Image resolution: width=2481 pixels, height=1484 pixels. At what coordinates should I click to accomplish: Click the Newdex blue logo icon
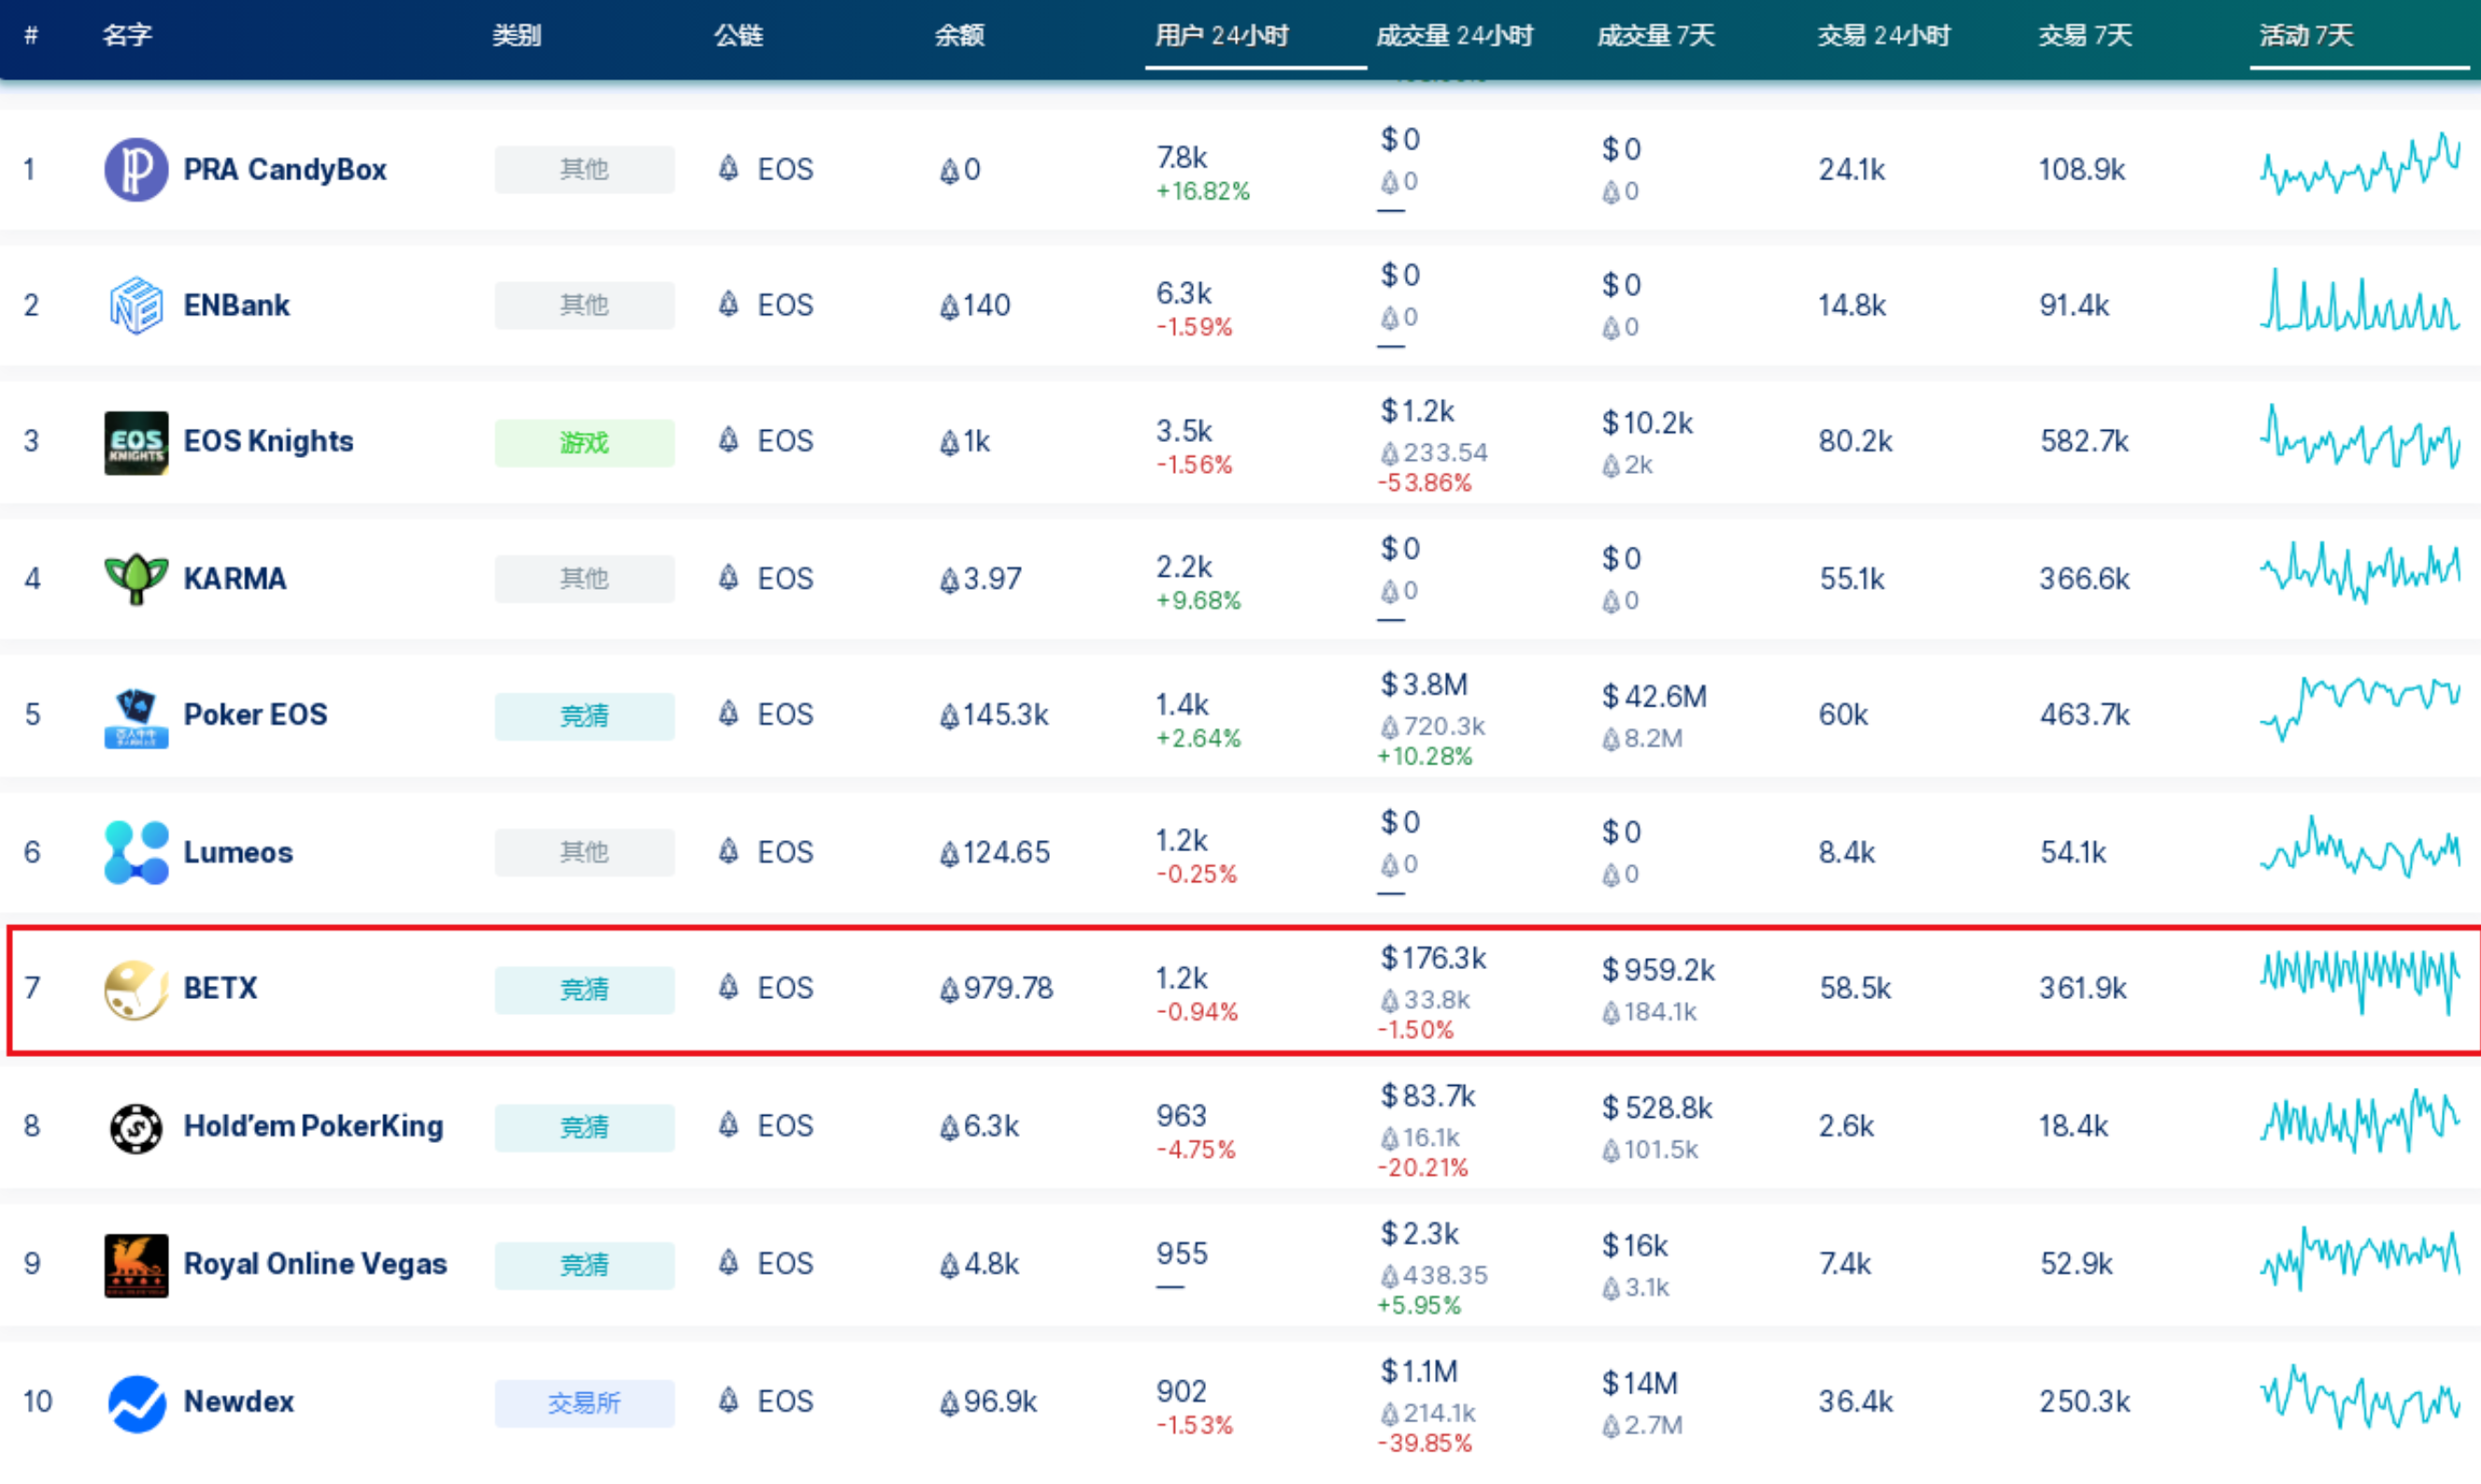point(136,1403)
